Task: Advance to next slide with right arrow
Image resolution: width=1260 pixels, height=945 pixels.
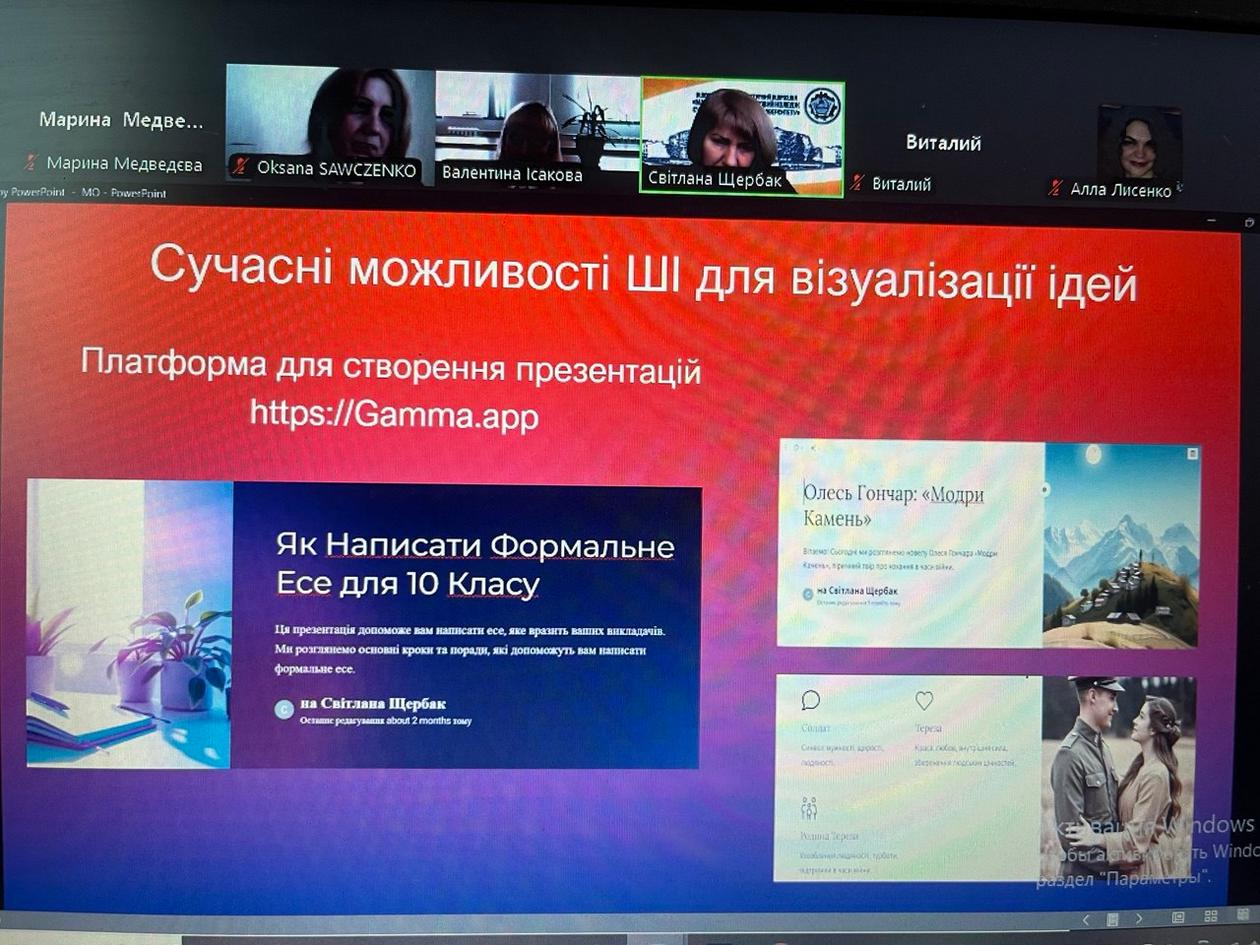Action: coord(1138,918)
